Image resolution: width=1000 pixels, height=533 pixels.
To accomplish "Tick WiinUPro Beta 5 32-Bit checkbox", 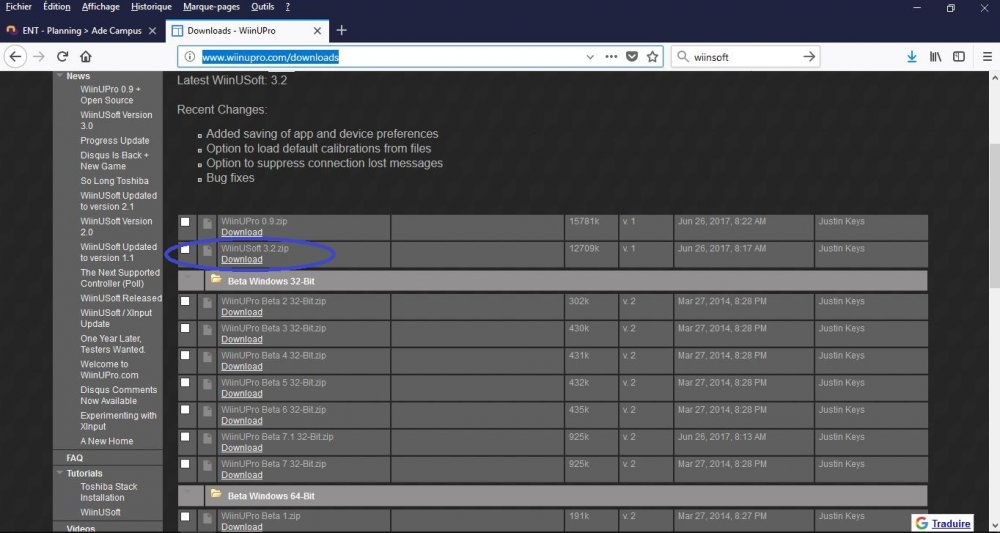I will coord(185,382).
